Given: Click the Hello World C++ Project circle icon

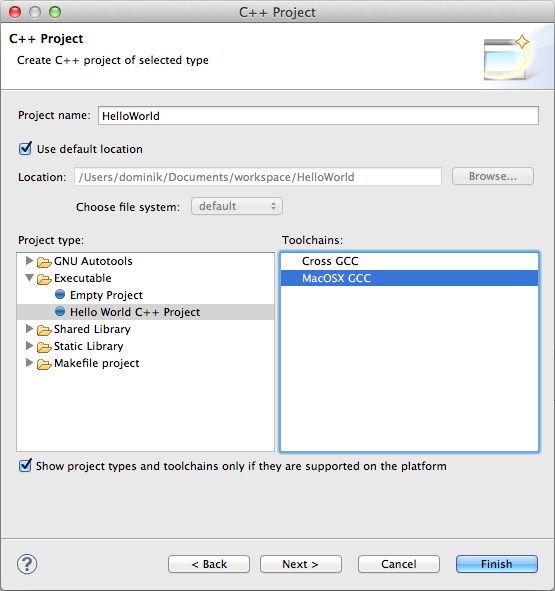Looking at the screenshot, I should [60, 311].
